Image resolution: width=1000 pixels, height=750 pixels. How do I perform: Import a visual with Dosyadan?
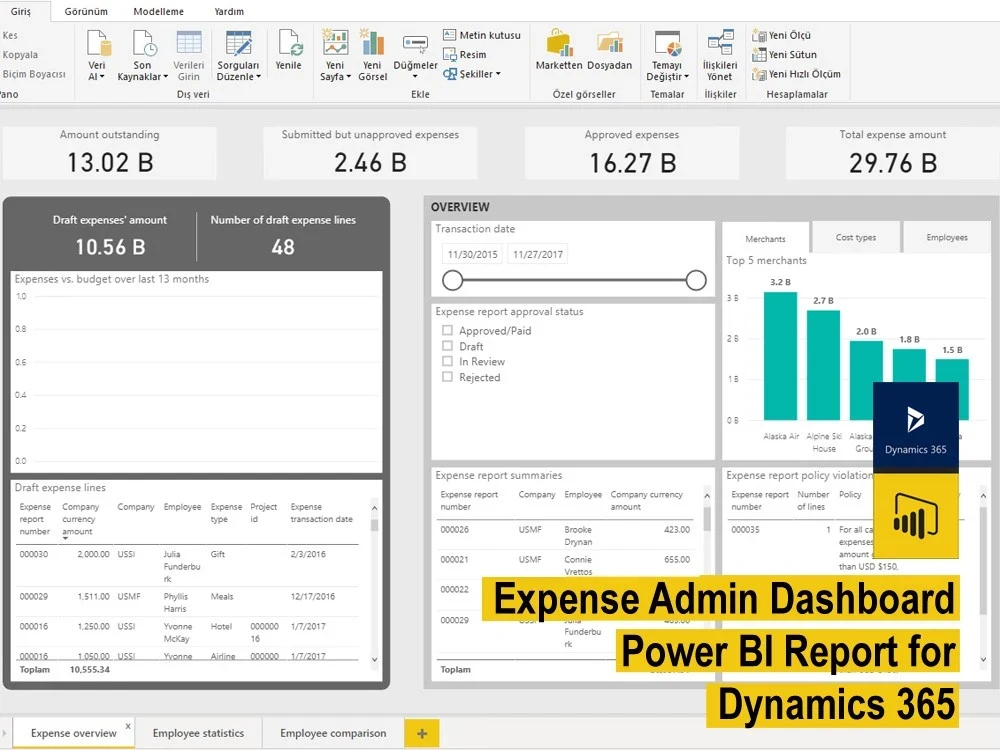611,50
